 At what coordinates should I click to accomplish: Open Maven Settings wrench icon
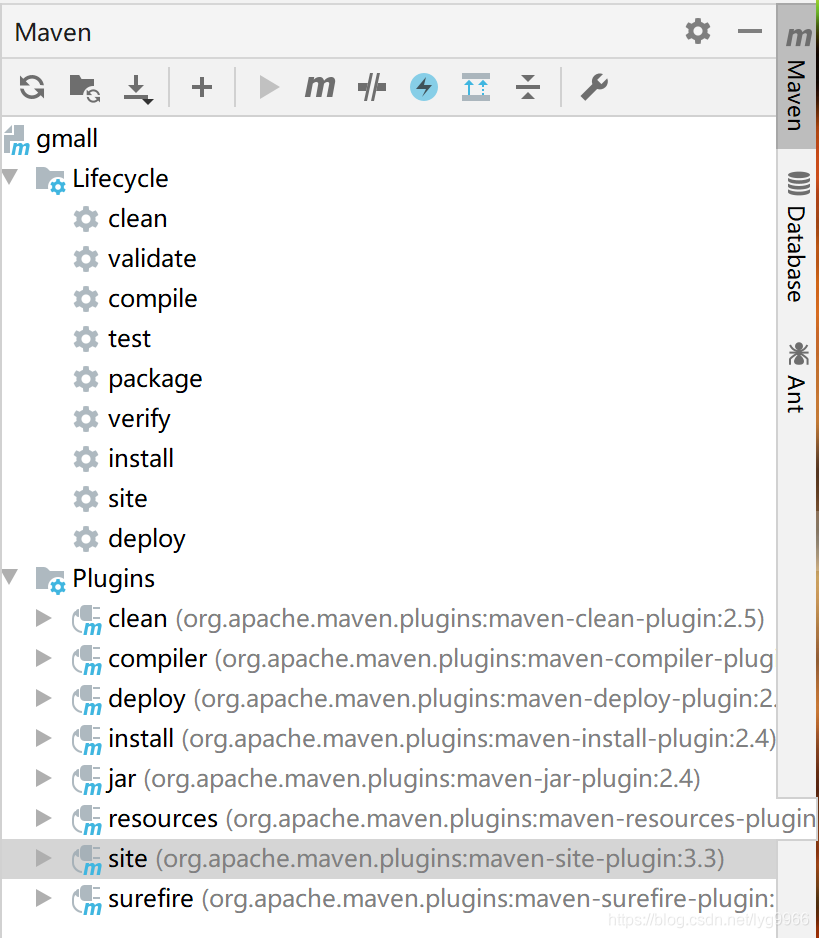[x=594, y=87]
